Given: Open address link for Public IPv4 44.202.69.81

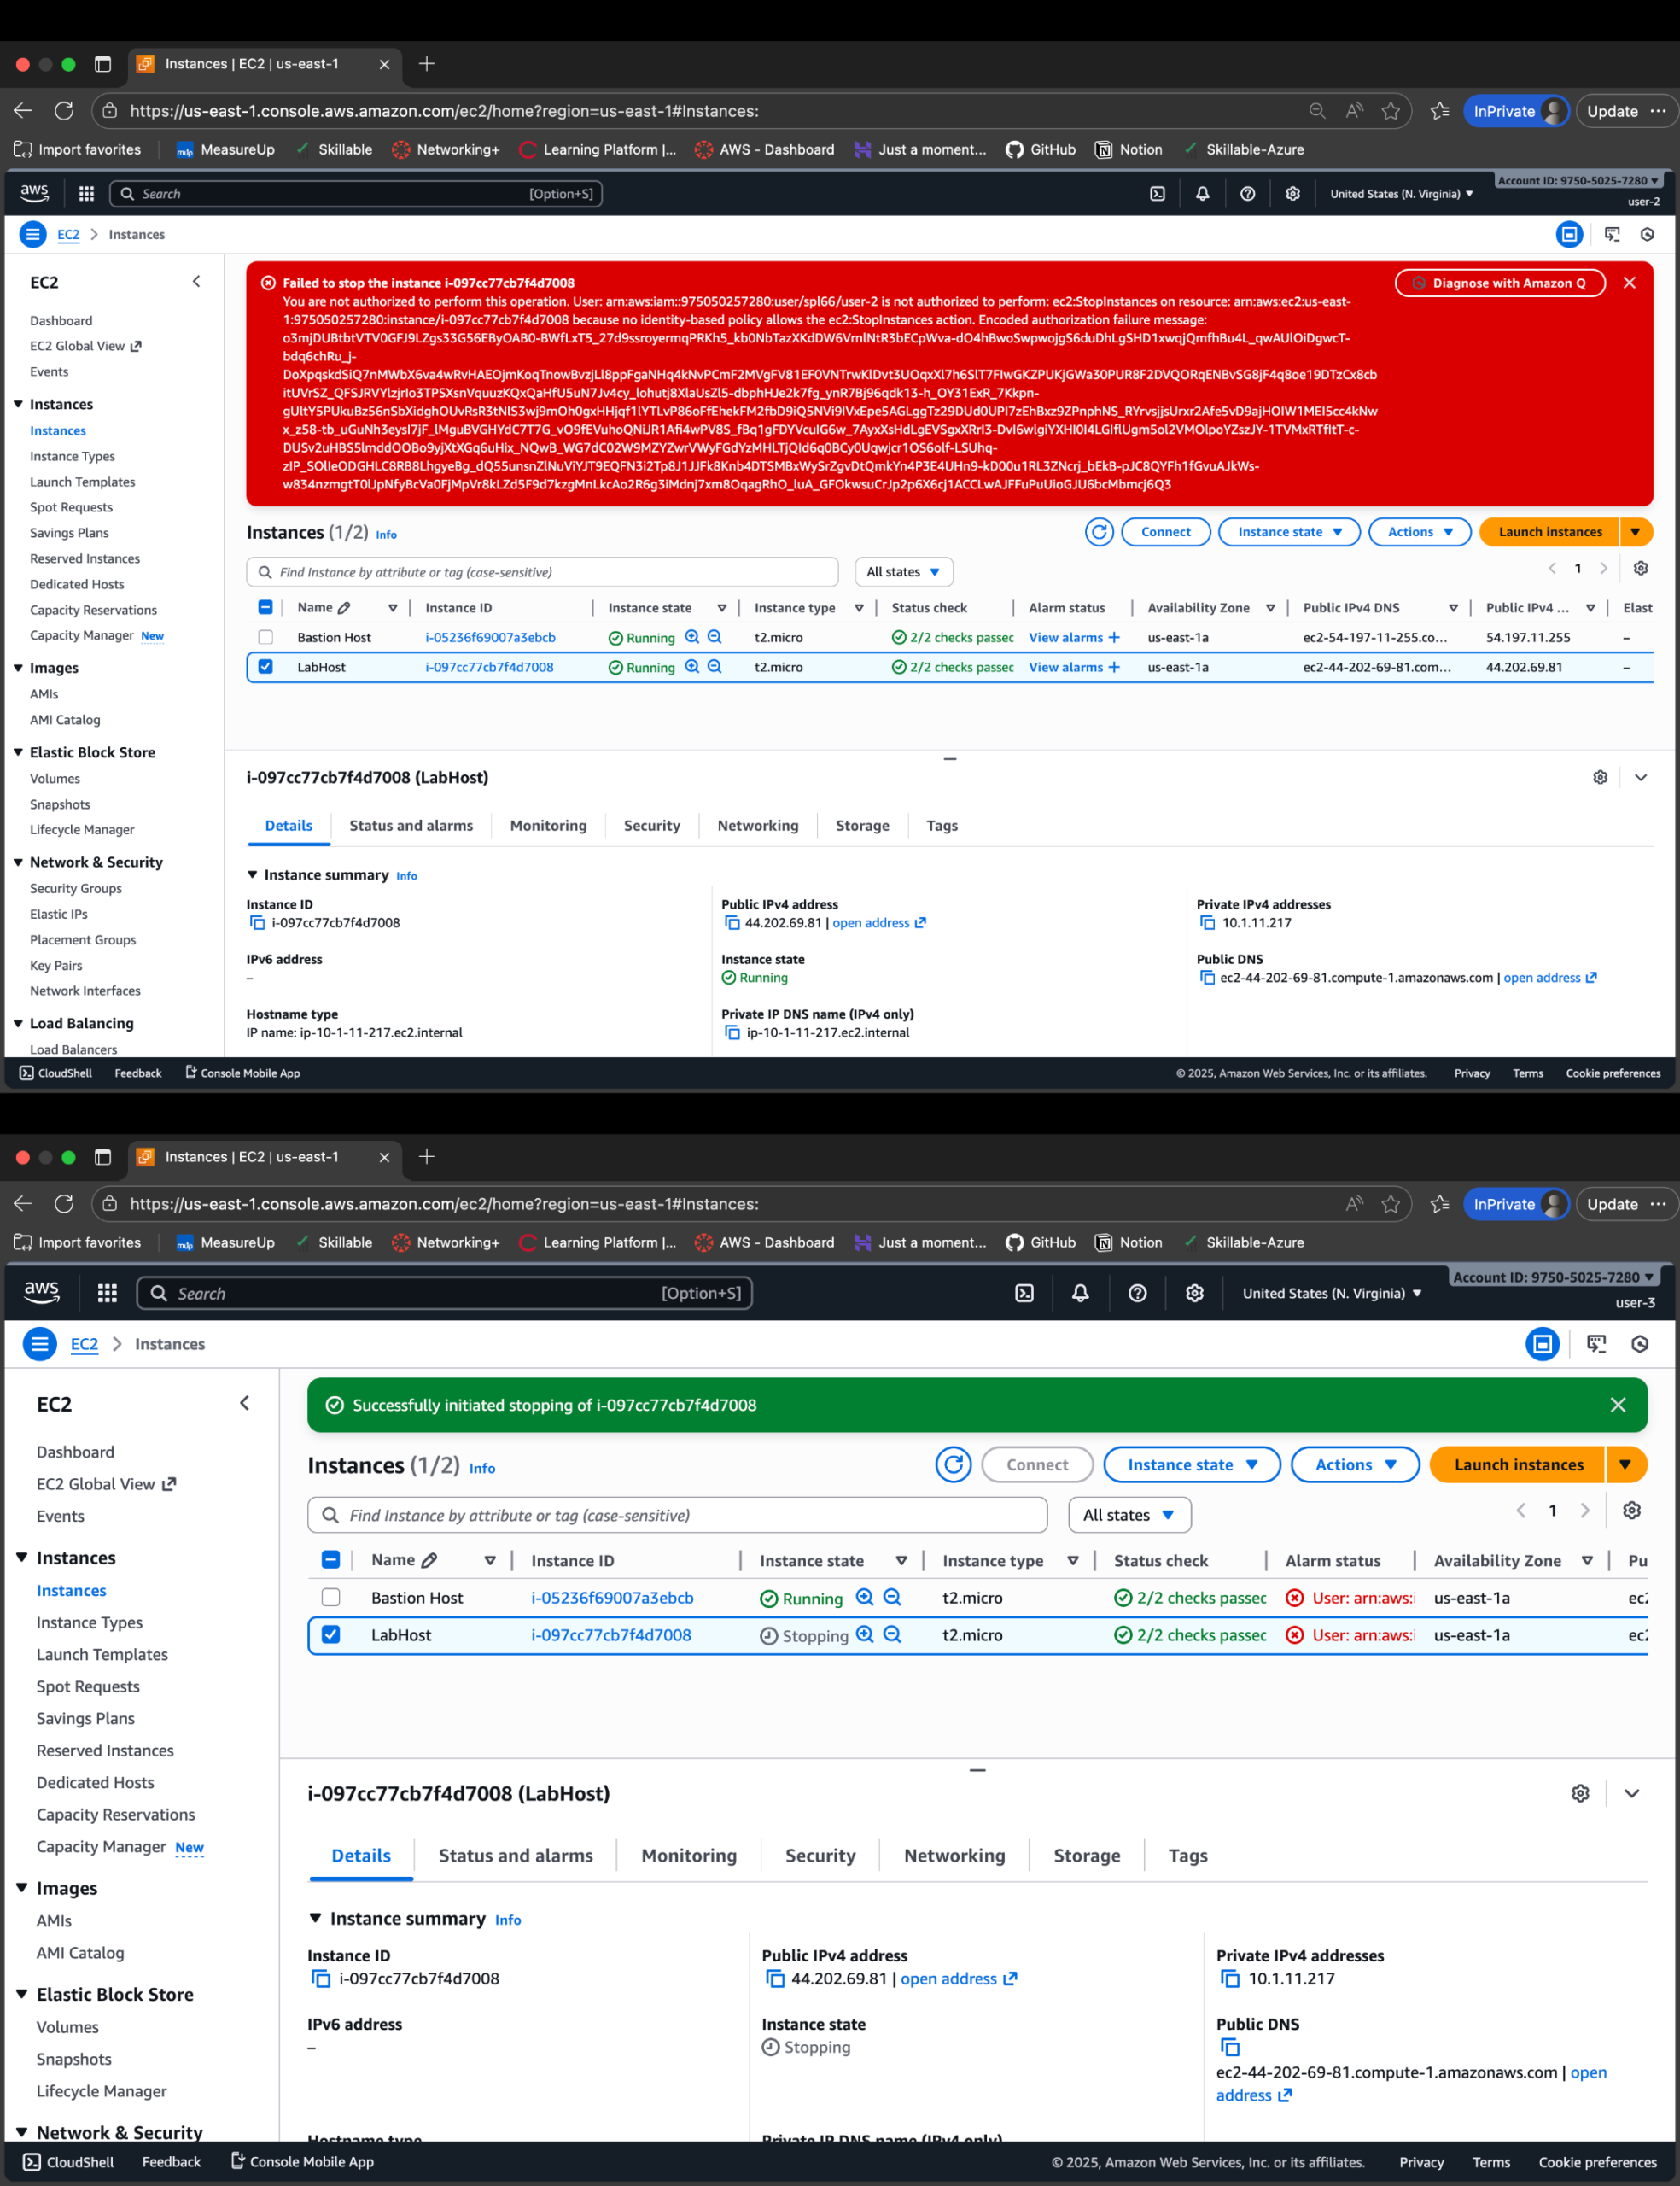Looking at the screenshot, I should pos(872,922).
